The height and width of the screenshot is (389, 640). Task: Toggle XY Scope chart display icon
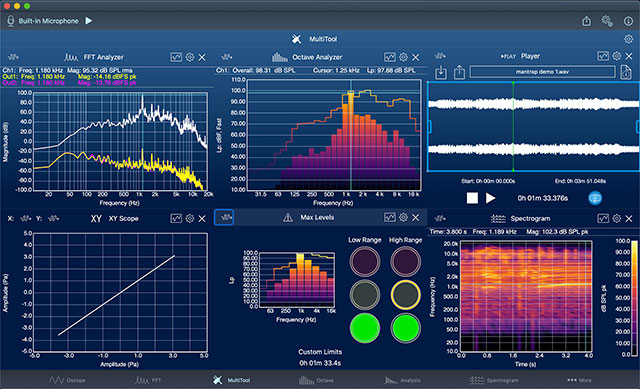tap(176, 218)
